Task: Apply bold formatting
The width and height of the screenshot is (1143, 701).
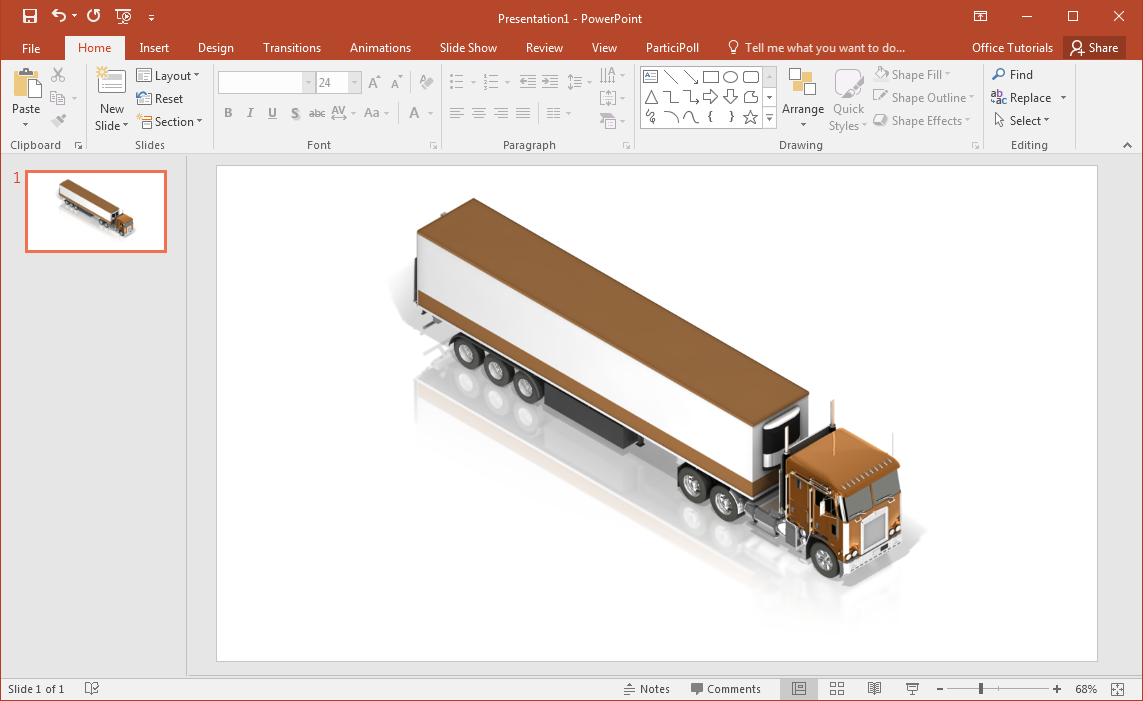Action: point(228,112)
